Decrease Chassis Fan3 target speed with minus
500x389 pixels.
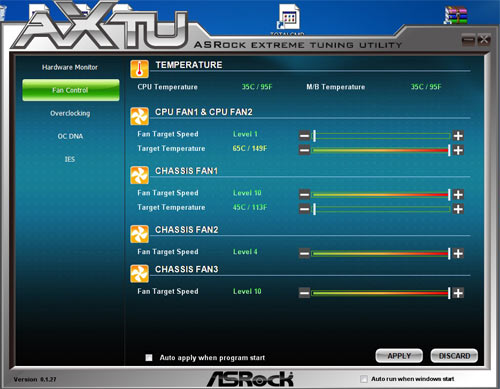point(304,293)
